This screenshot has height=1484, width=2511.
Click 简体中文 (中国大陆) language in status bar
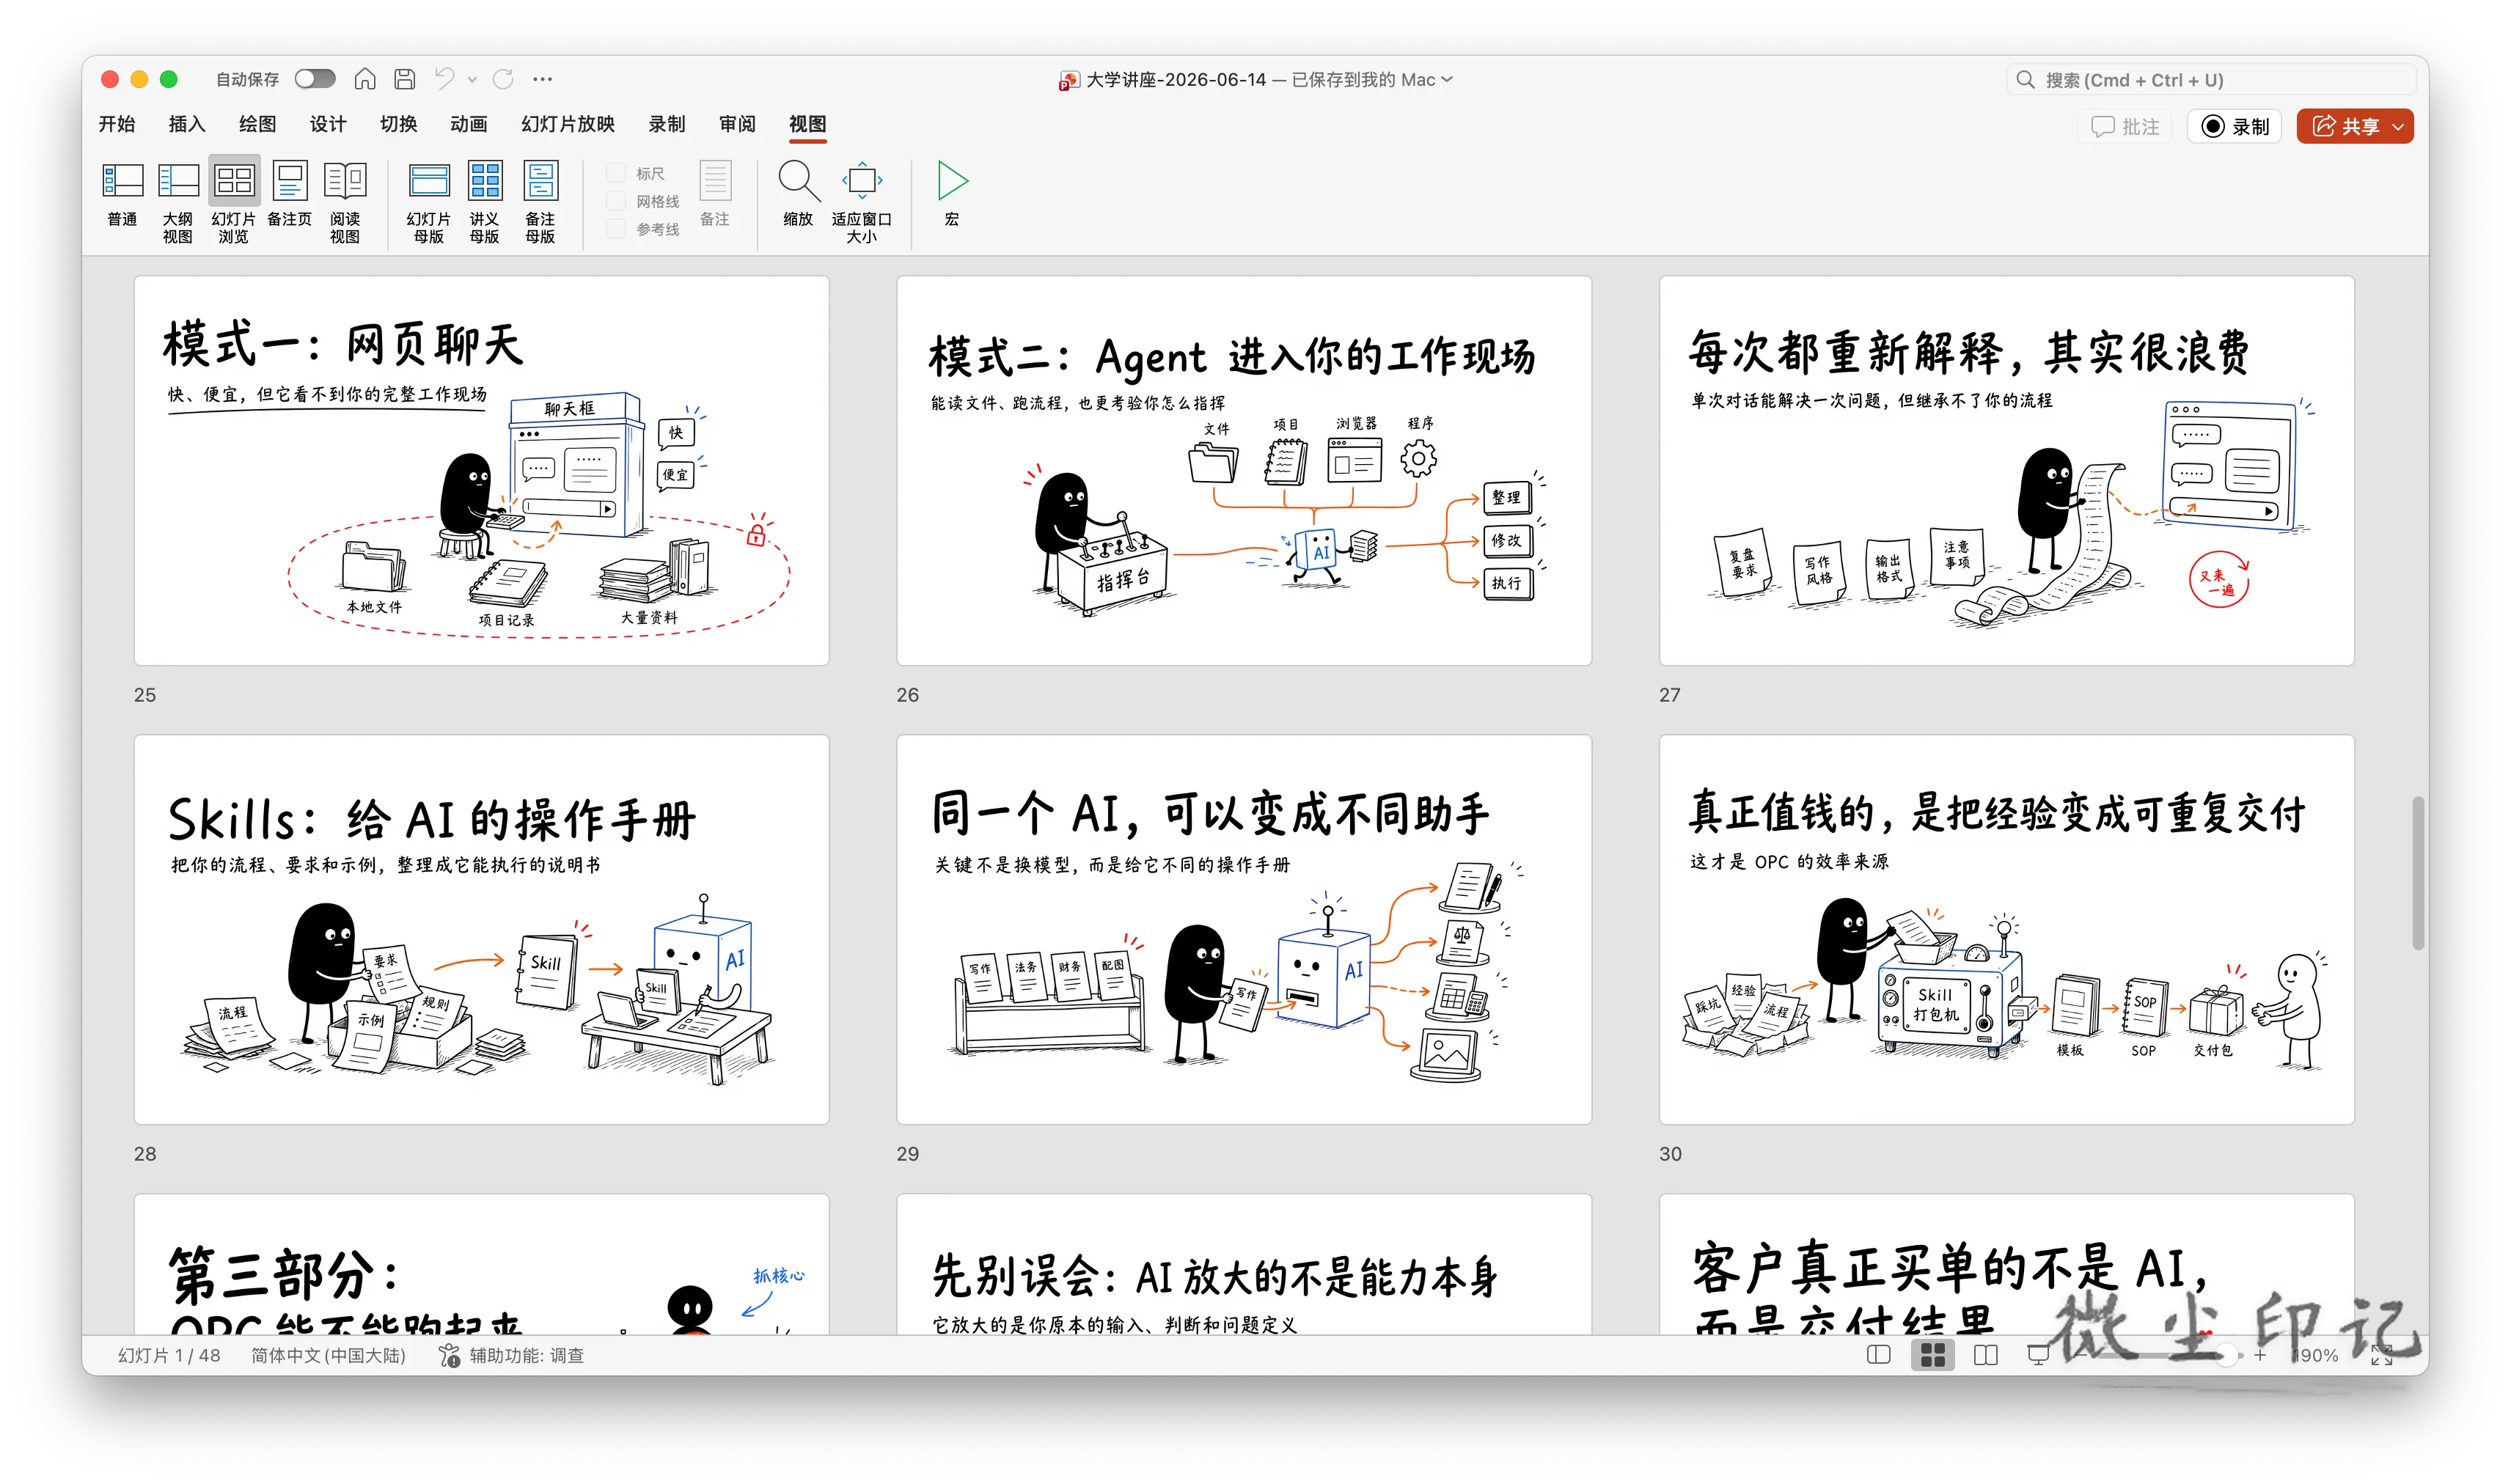pos(329,1355)
